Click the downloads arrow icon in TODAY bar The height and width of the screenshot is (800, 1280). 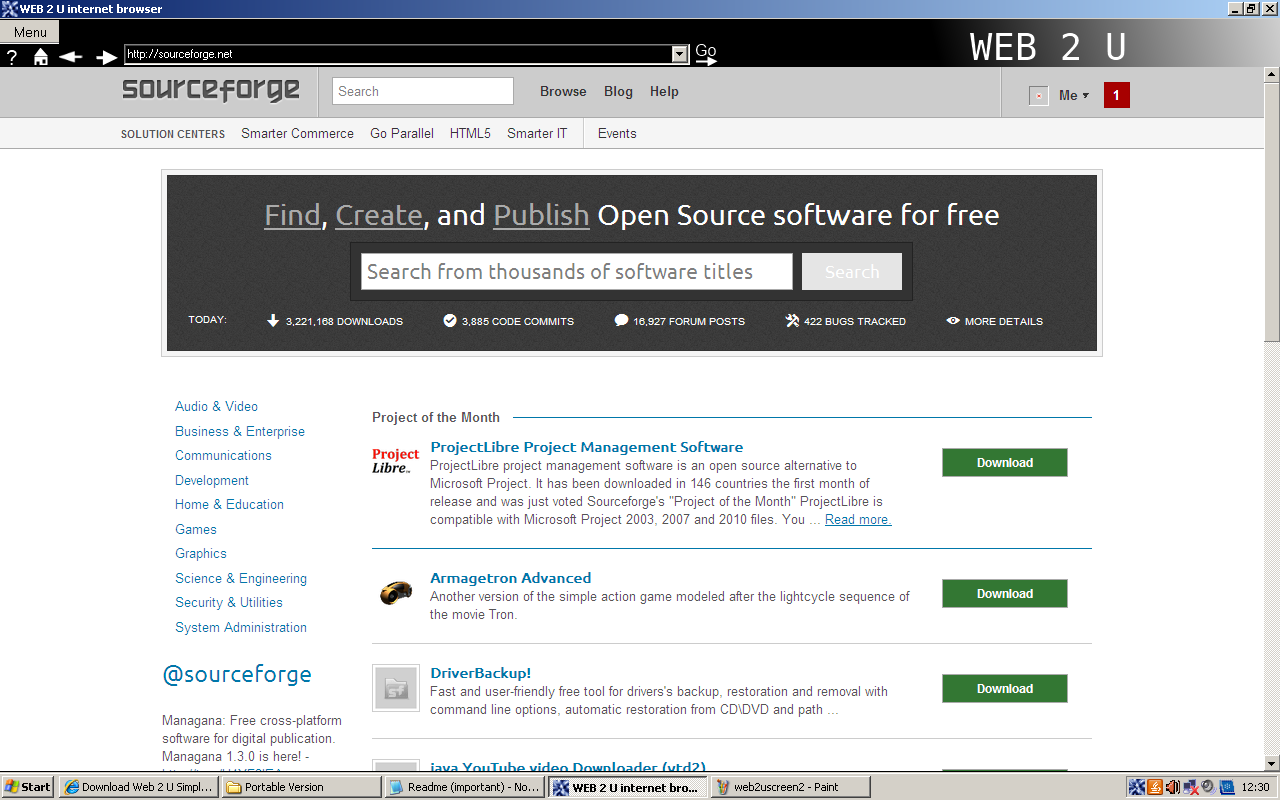tap(273, 321)
